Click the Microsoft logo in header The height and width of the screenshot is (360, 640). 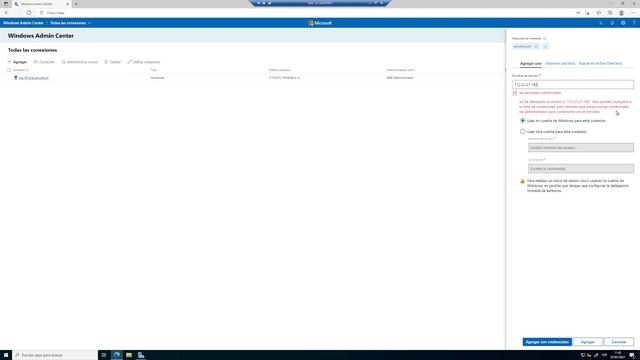[x=320, y=23]
